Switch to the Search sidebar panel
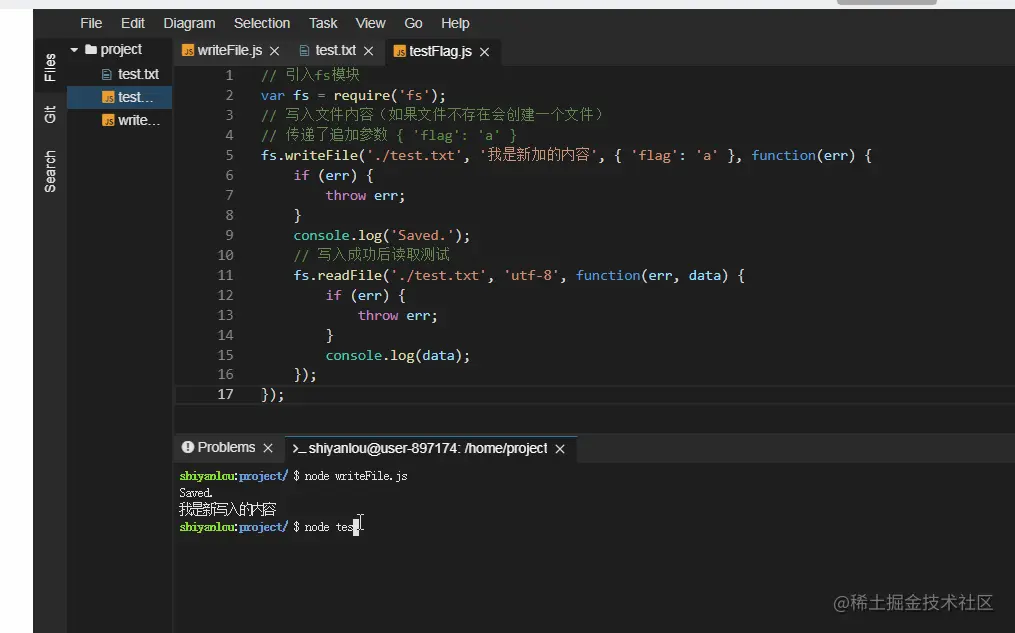The width and height of the screenshot is (1015, 633). click(x=50, y=172)
